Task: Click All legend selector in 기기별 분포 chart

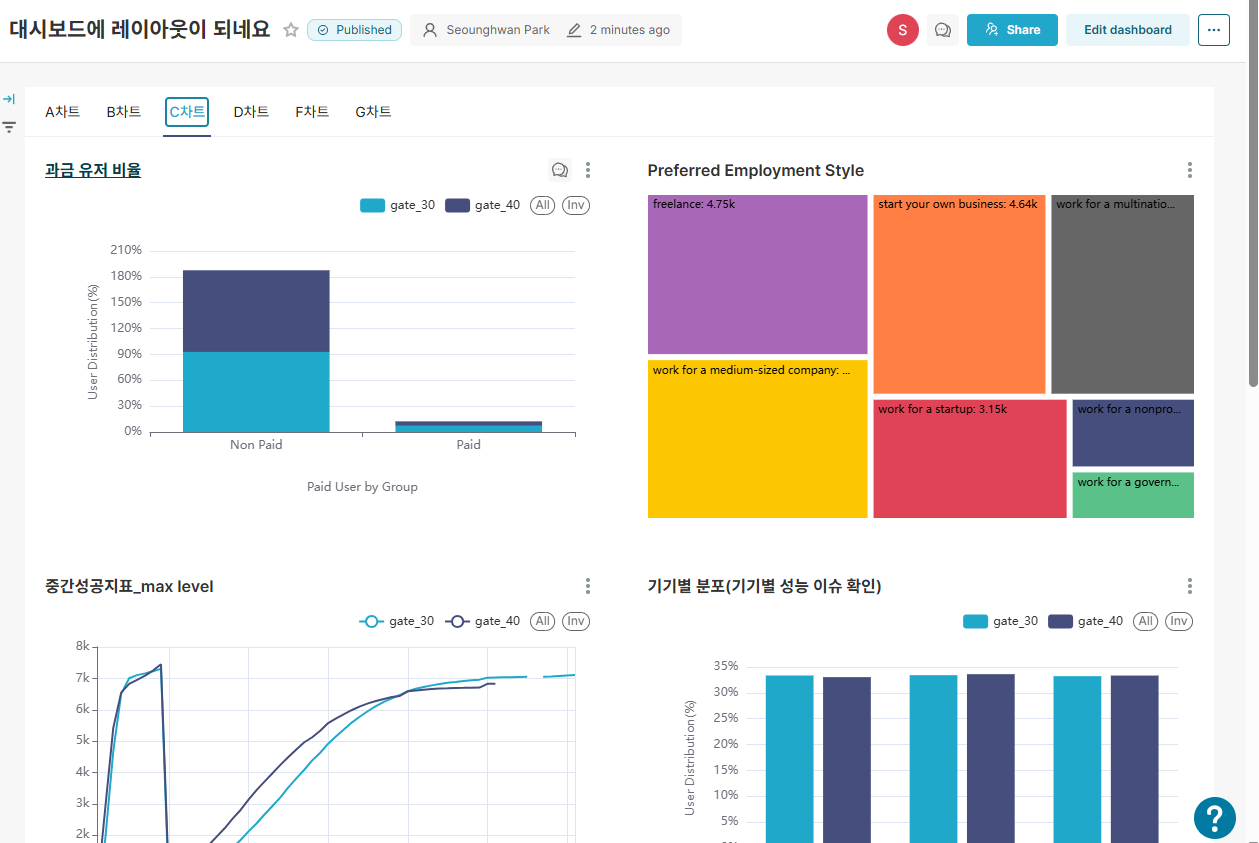Action: click(1146, 621)
